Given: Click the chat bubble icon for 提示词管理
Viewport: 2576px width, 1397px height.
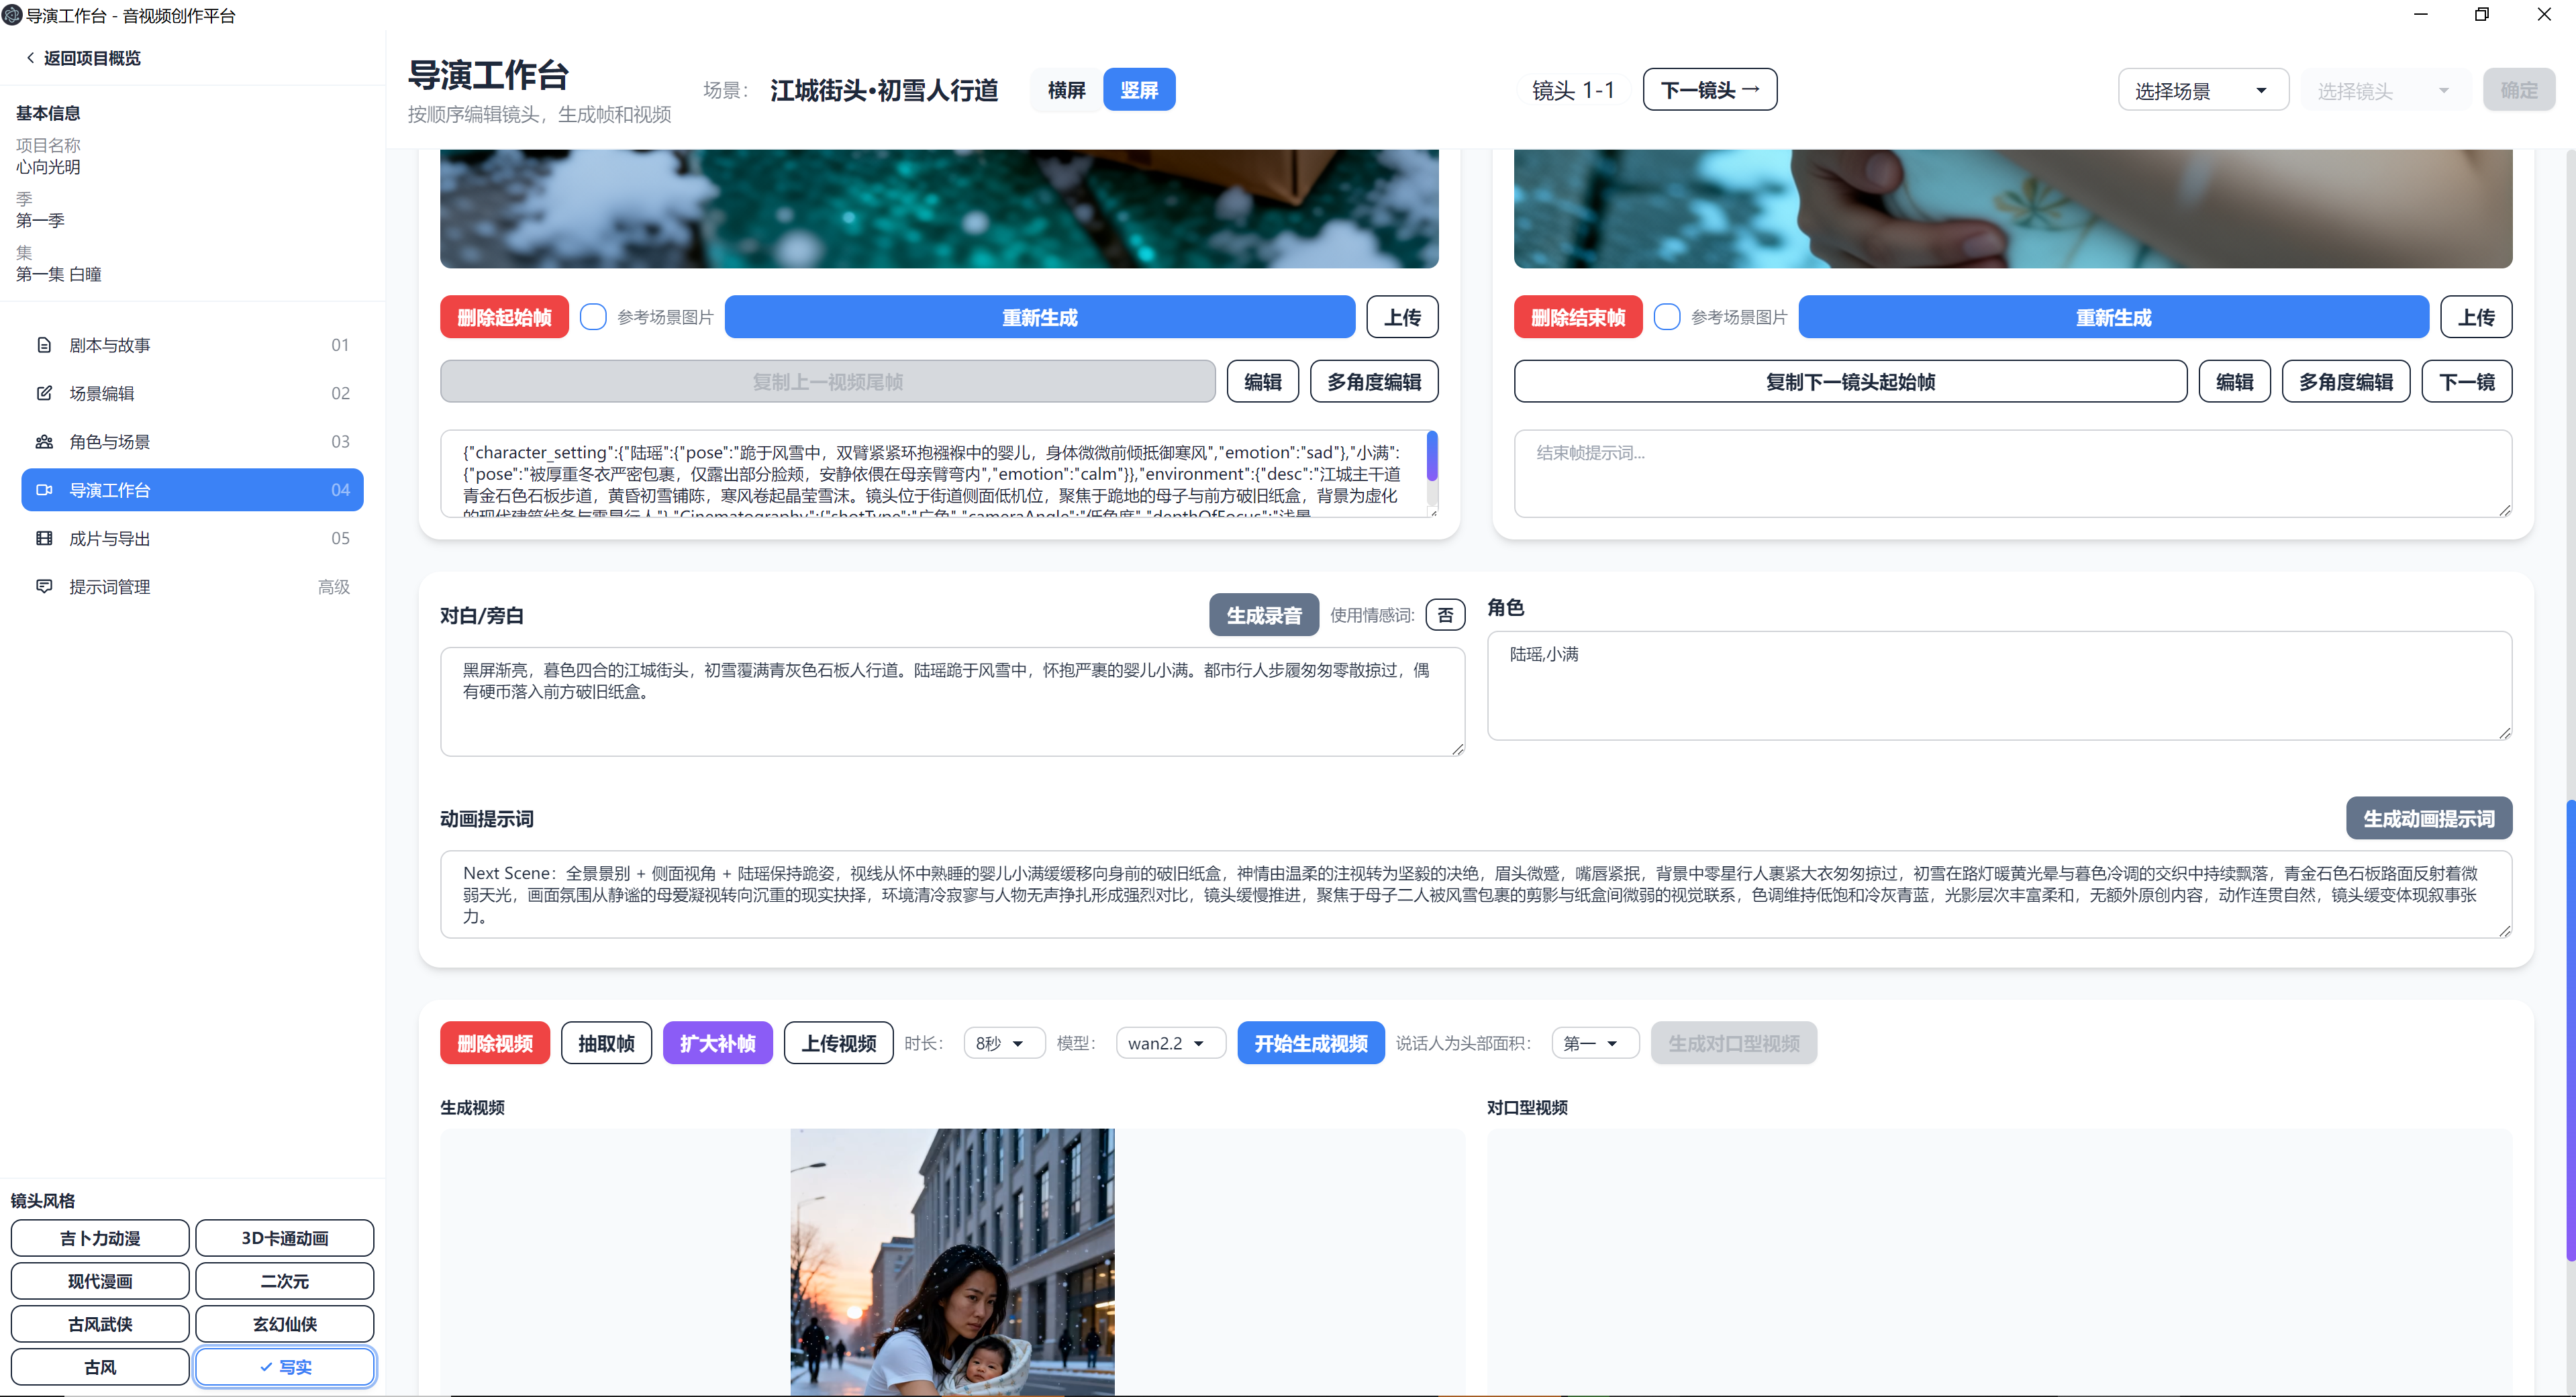Looking at the screenshot, I should [44, 586].
